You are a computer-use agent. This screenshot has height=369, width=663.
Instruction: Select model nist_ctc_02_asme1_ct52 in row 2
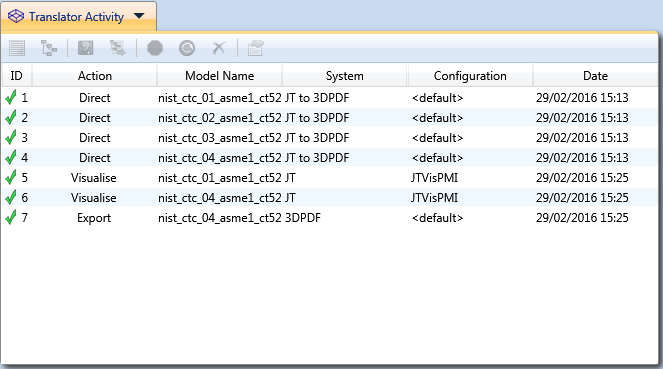click(219, 118)
